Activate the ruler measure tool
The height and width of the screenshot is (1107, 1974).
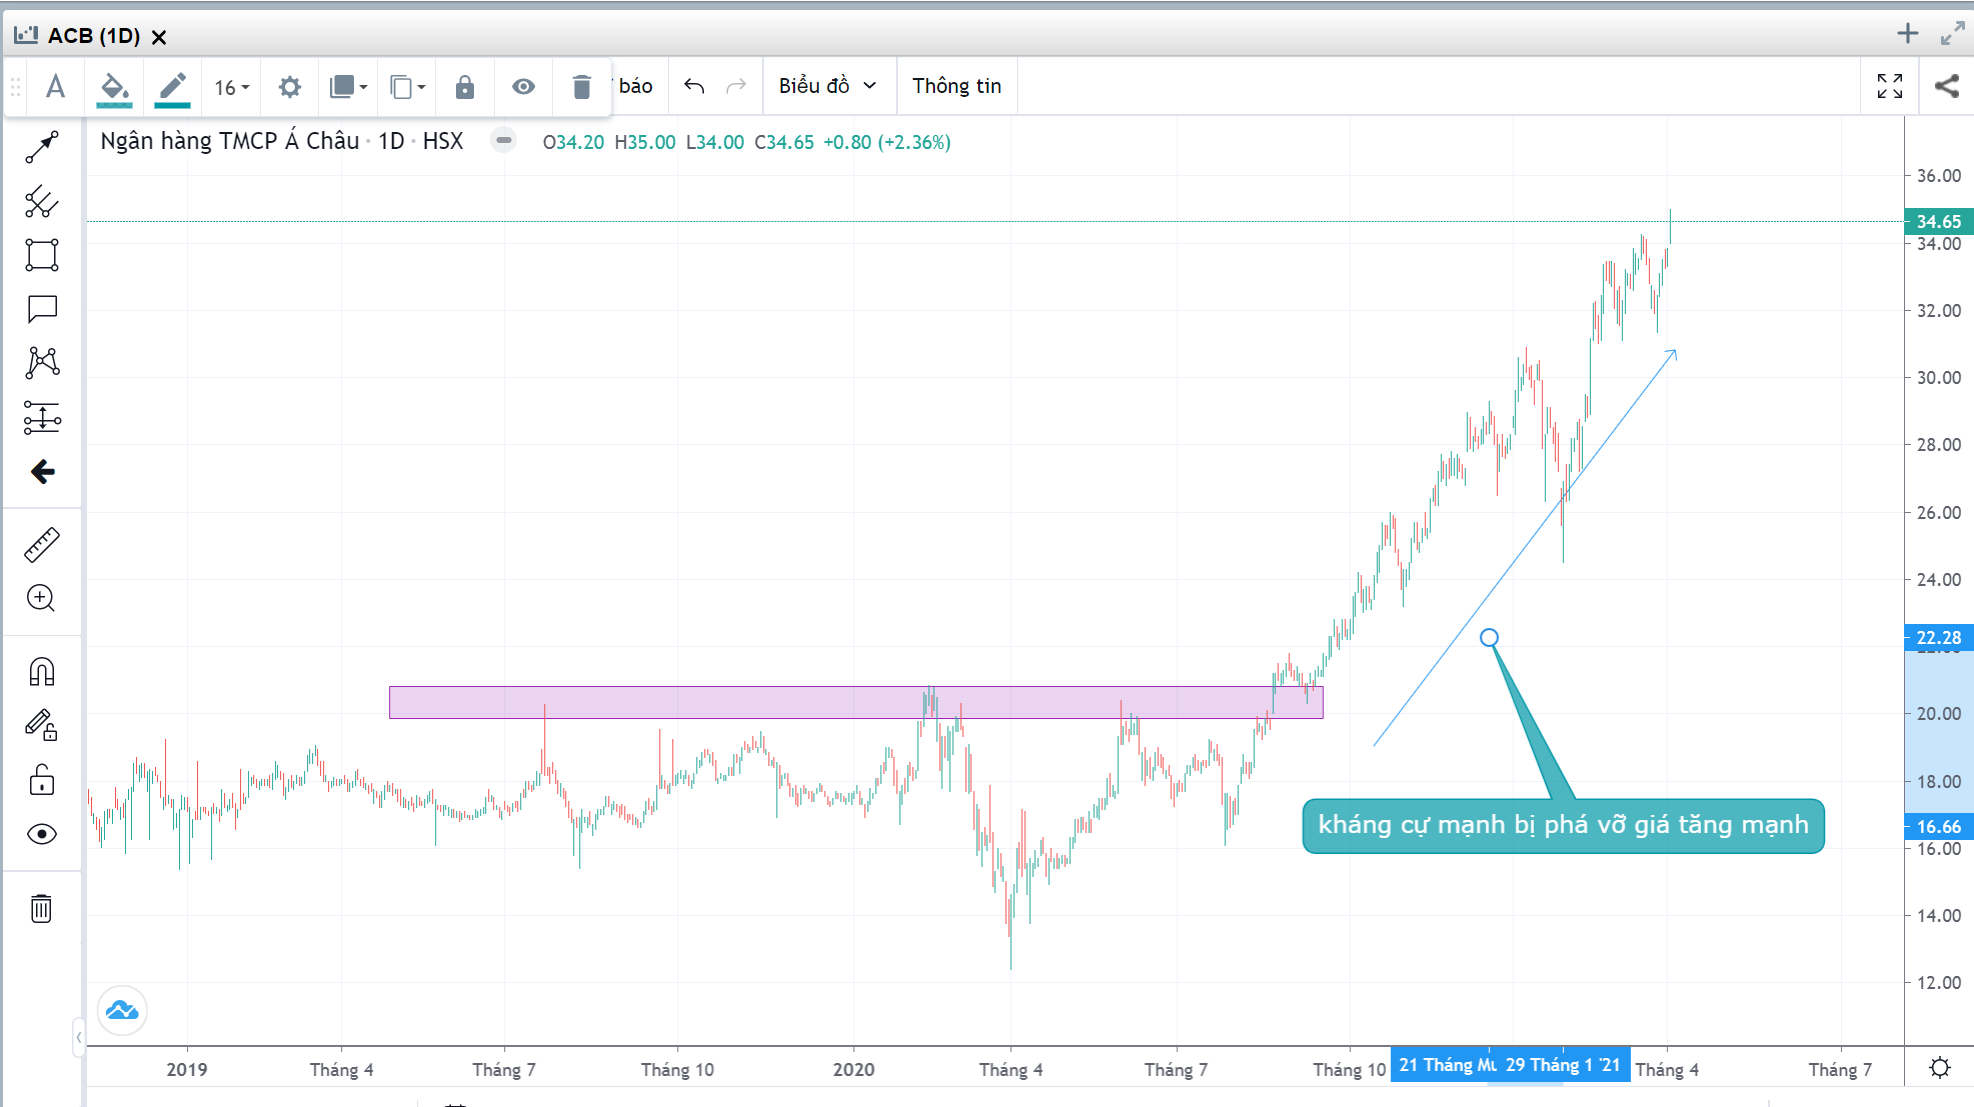click(x=42, y=545)
